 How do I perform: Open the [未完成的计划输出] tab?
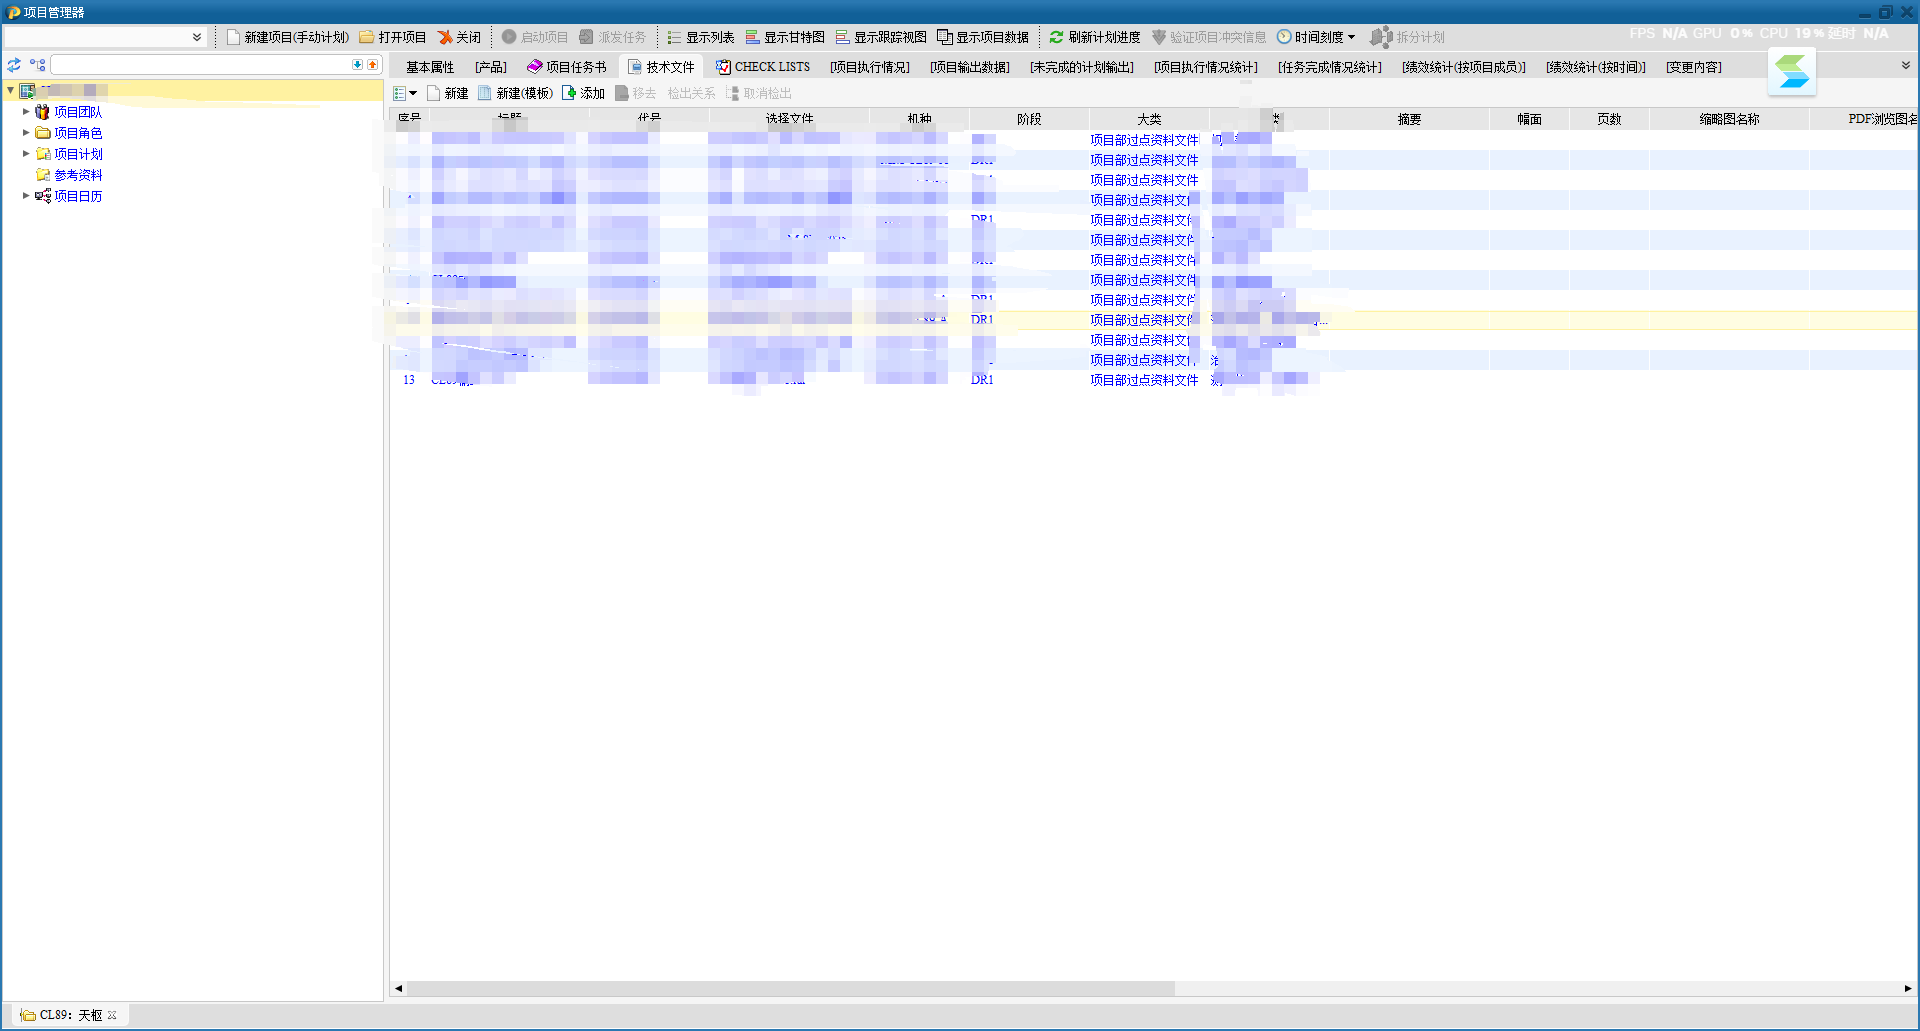coord(1082,67)
